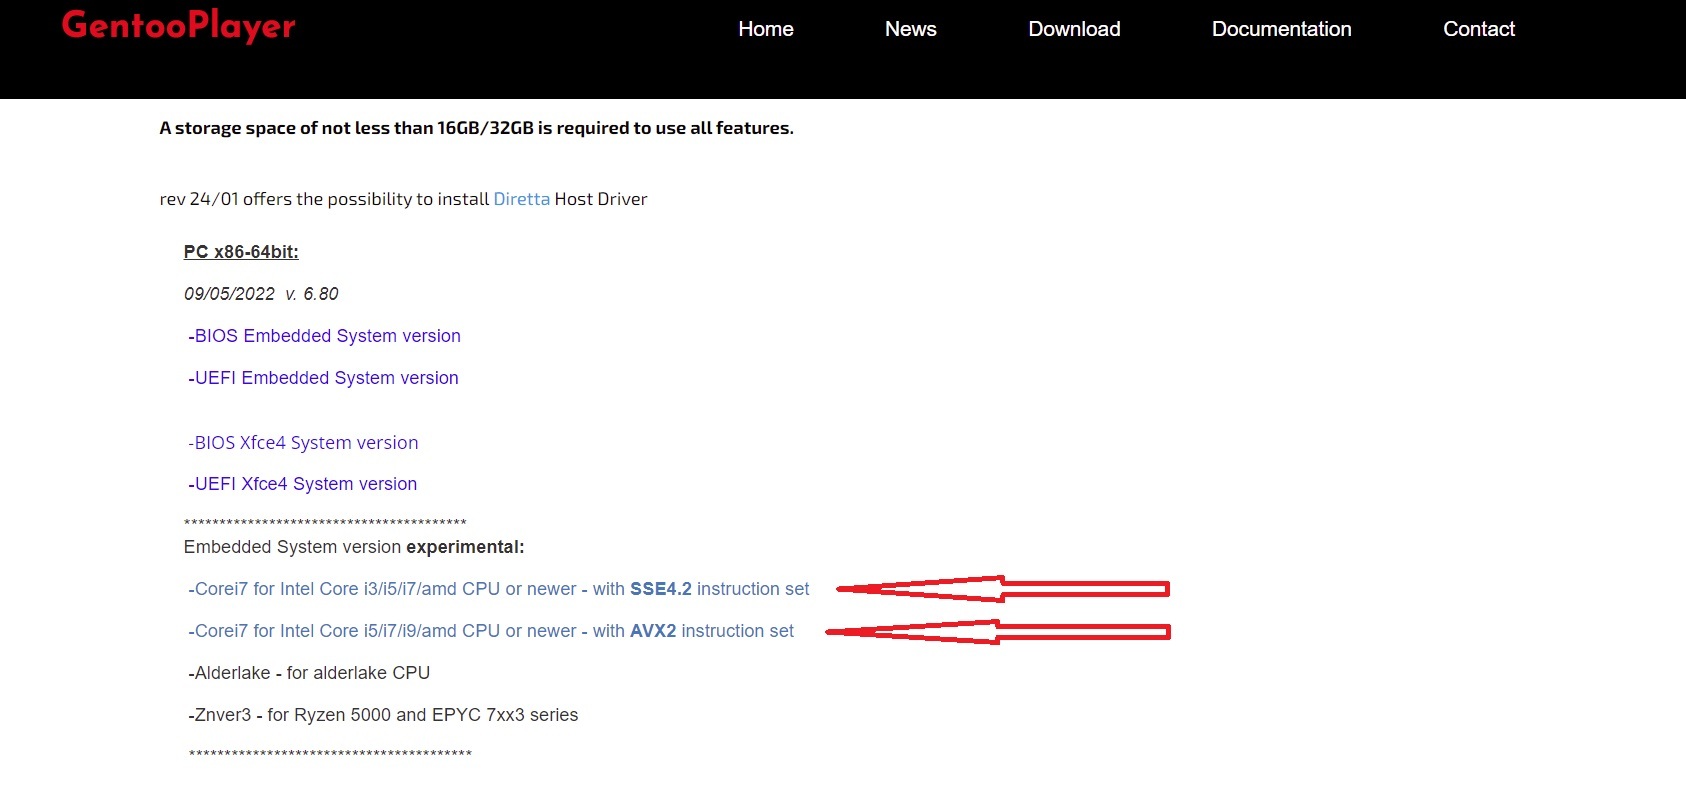Click the red arrow beside the SSE4.2 link
This screenshot has width=1686, height=802.
pyautogui.click(x=1003, y=589)
